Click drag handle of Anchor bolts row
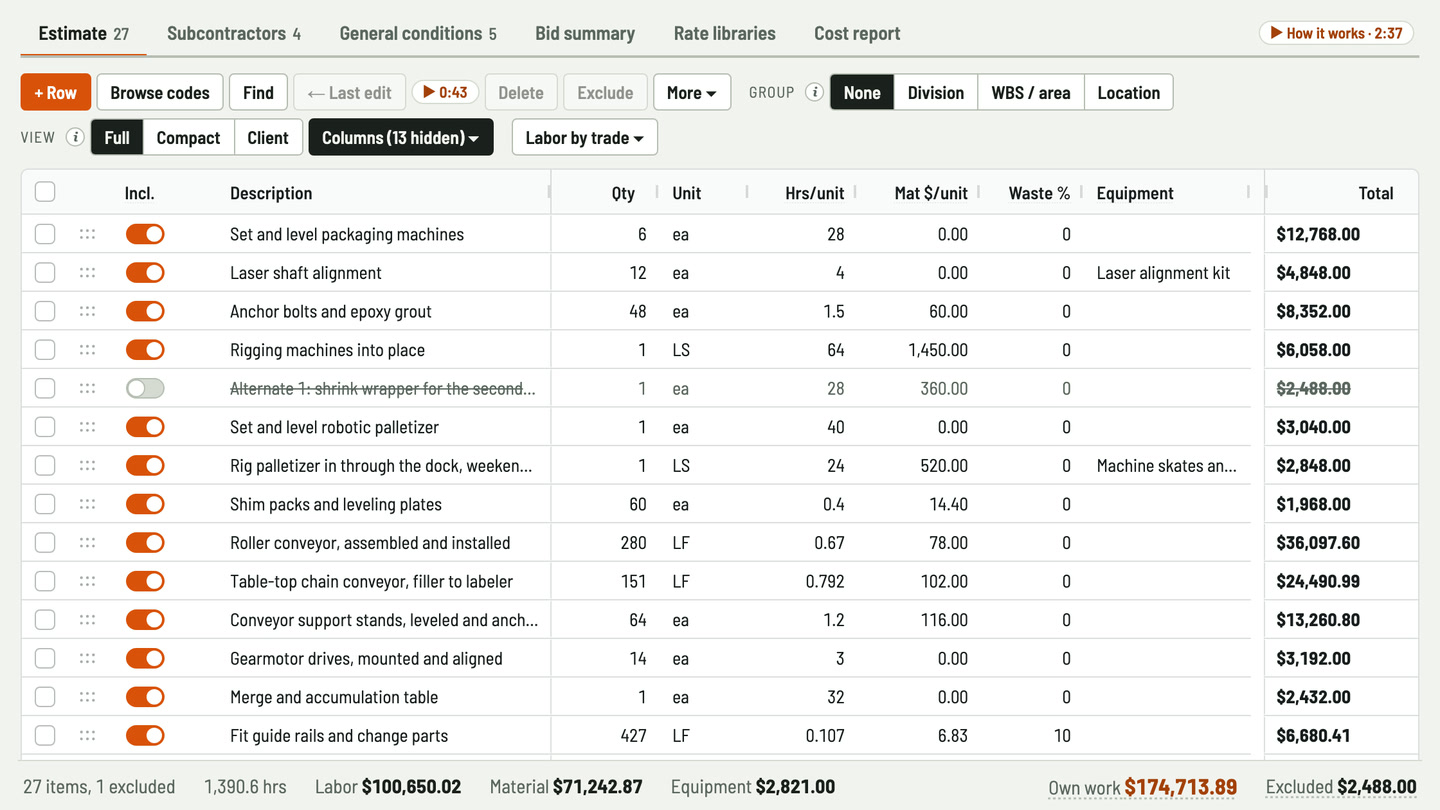 pos(87,311)
